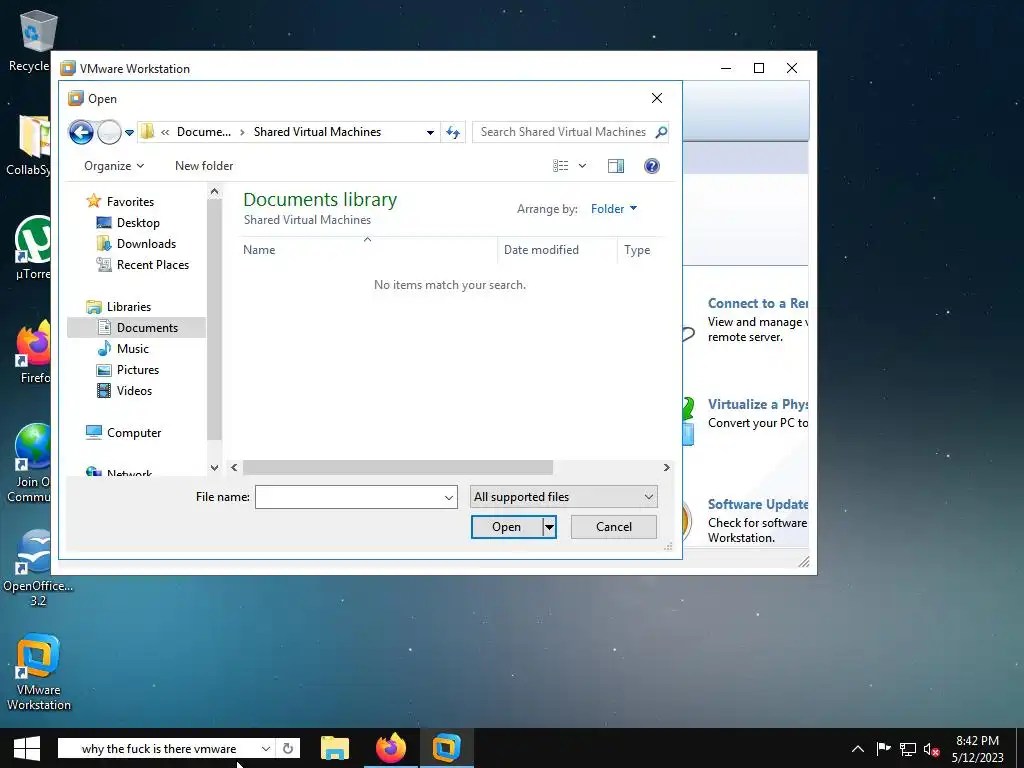Cancel the Open dialog

(x=614, y=527)
